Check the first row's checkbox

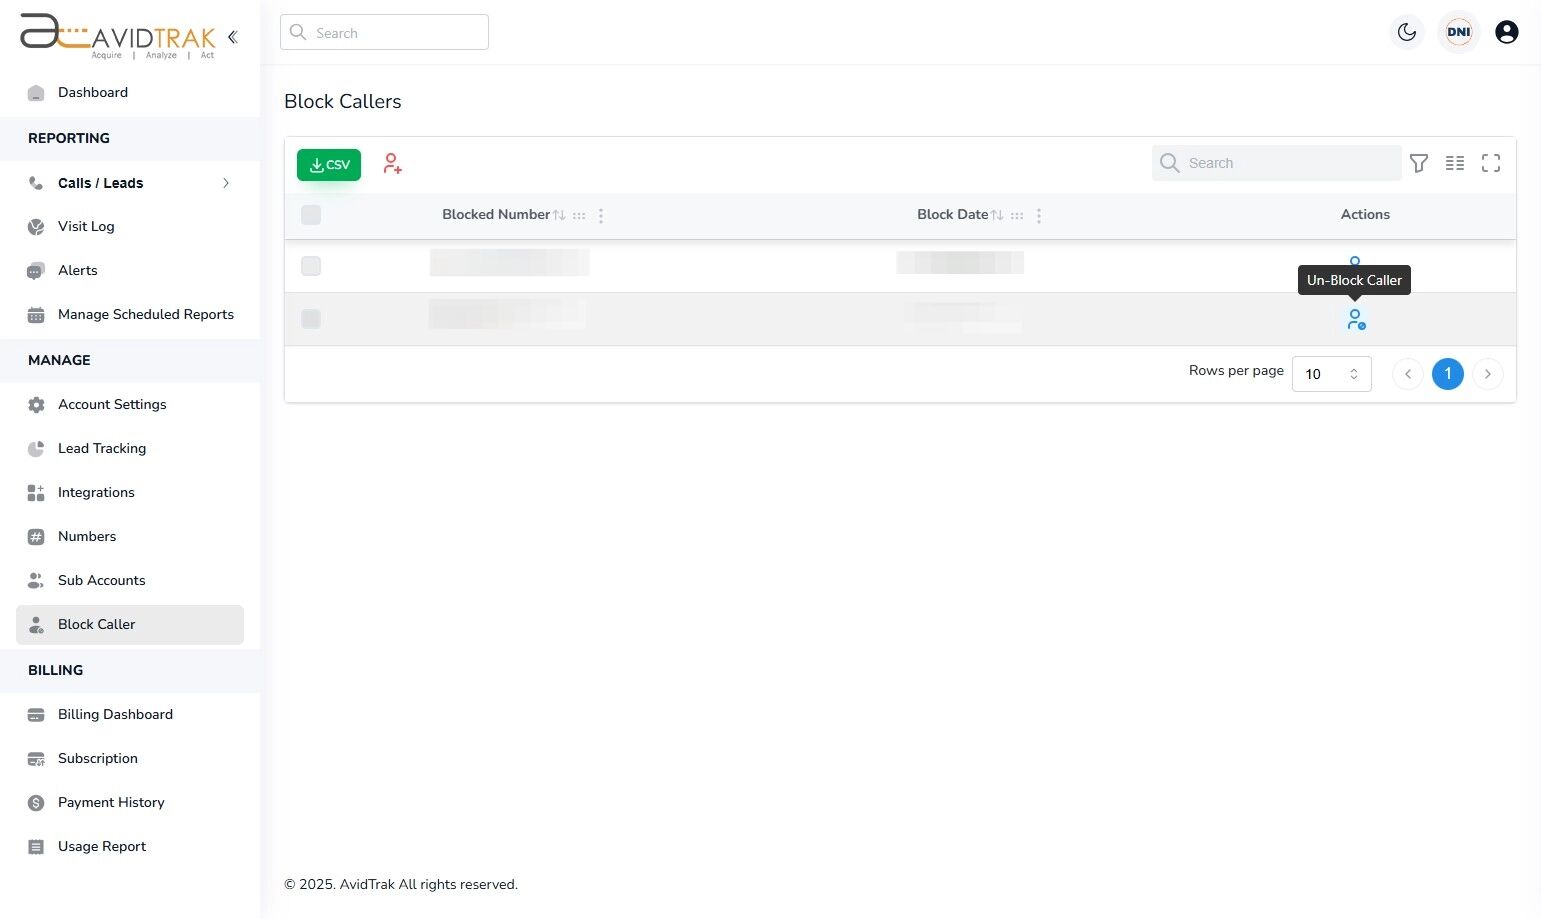[x=311, y=266]
